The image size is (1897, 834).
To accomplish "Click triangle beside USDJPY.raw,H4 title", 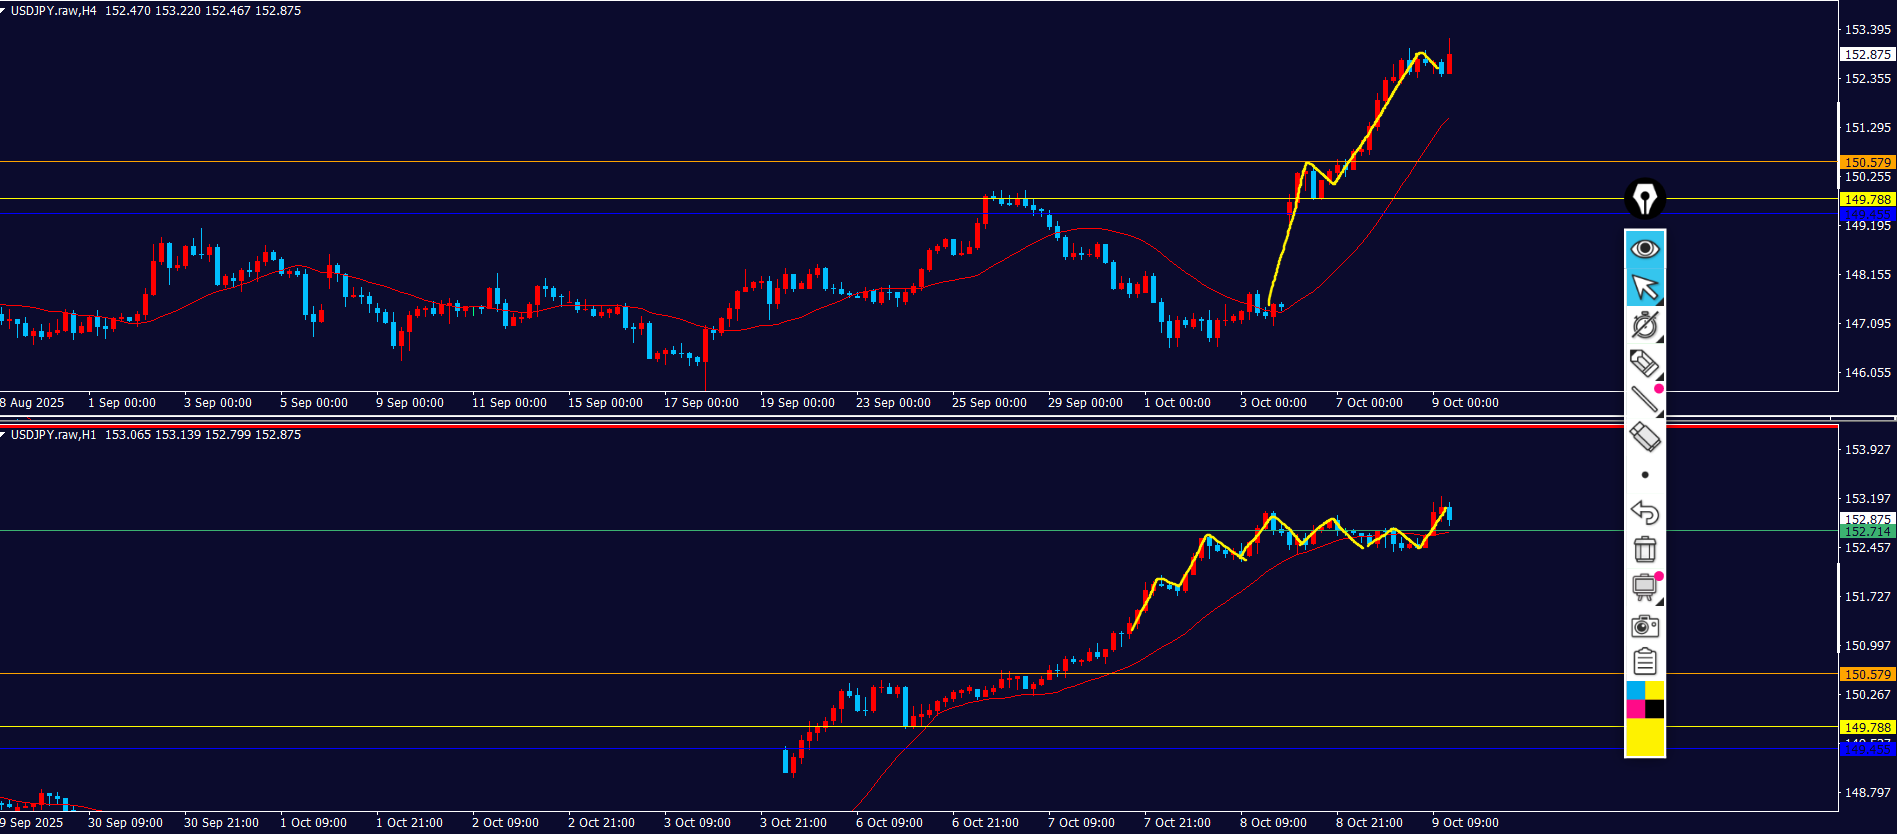I will pyautogui.click(x=4, y=11).
